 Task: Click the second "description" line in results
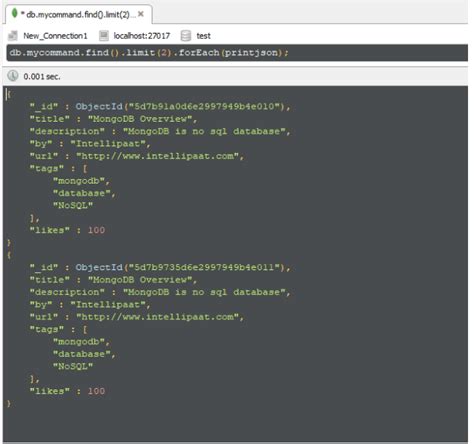(160, 292)
